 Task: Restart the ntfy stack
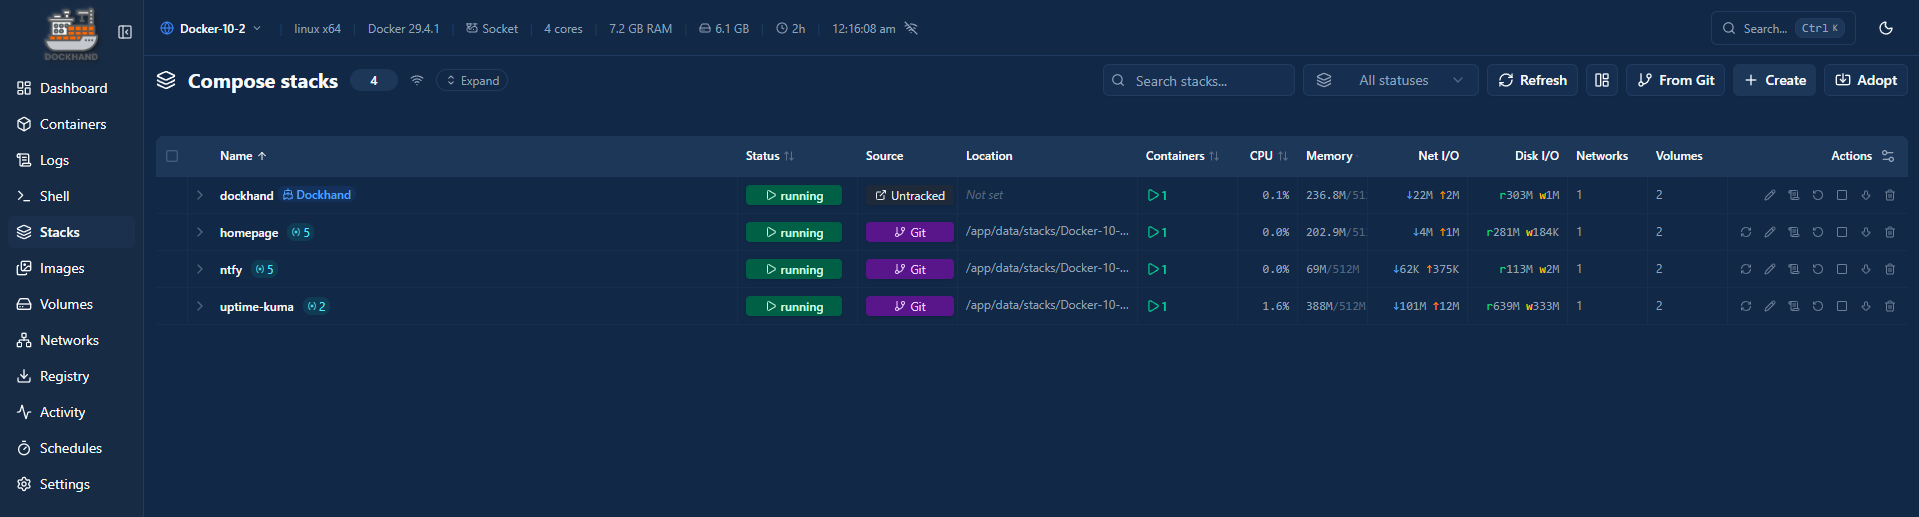1818,269
